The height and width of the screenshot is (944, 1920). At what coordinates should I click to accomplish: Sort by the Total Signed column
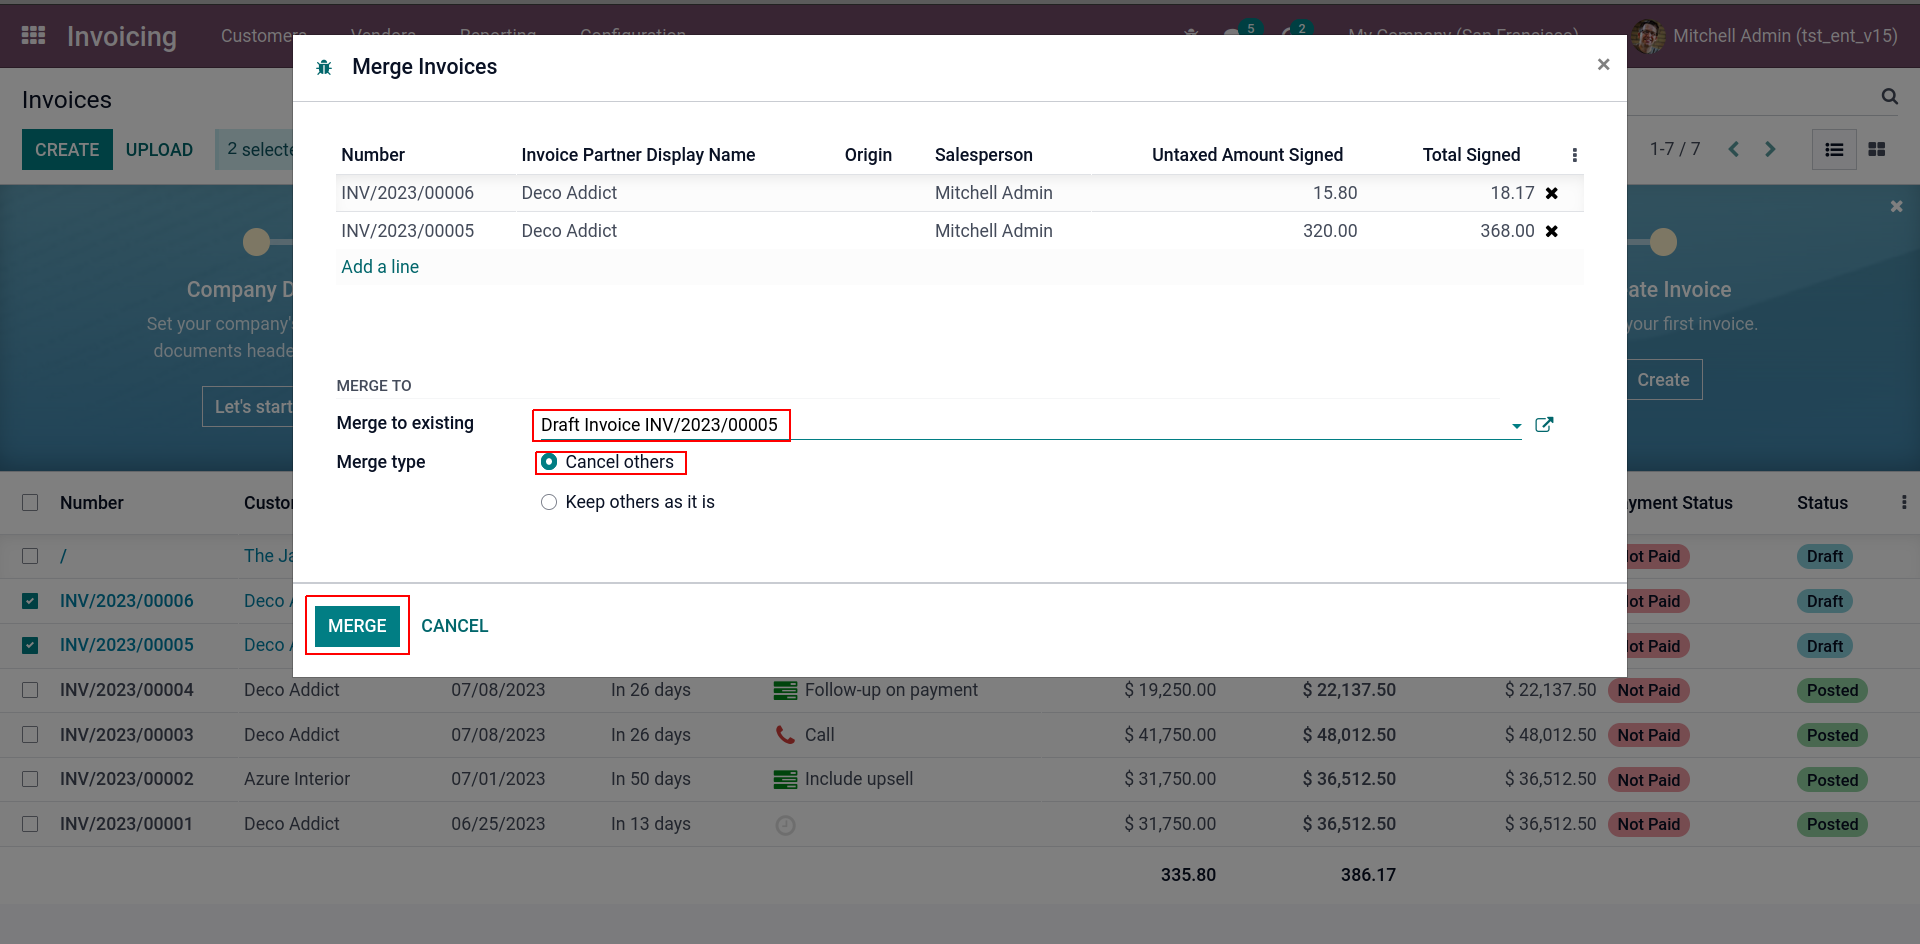coord(1471,155)
